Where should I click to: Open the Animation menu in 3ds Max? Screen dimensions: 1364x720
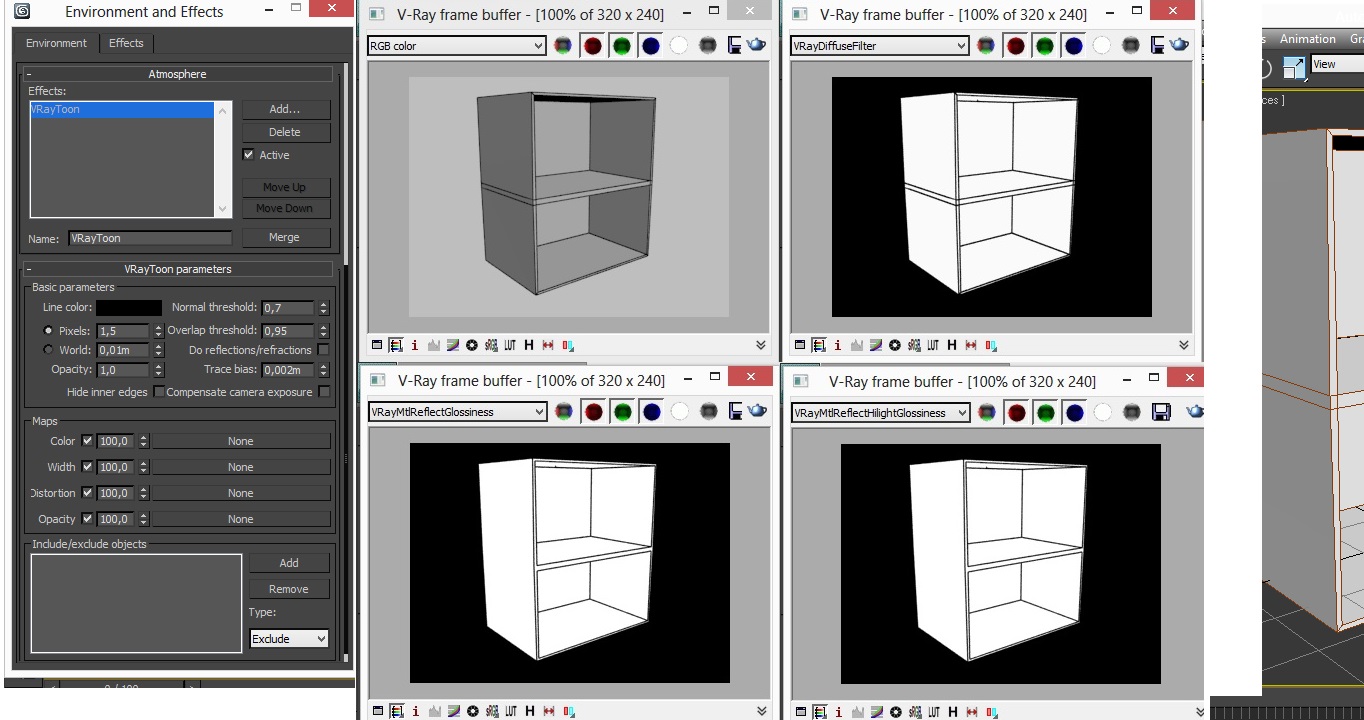(x=1308, y=39)
